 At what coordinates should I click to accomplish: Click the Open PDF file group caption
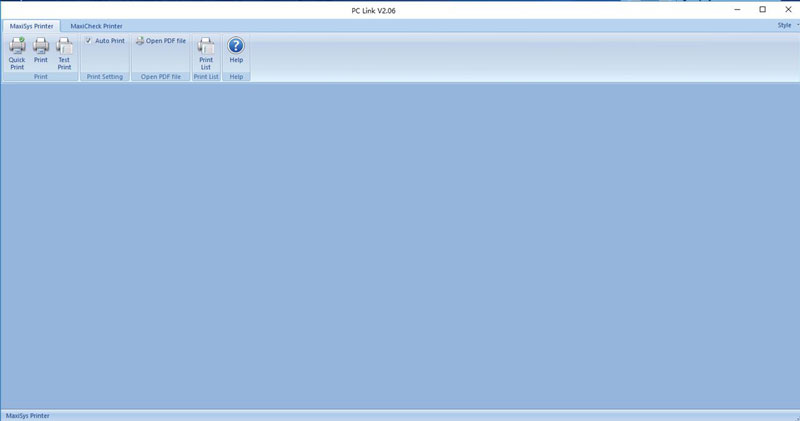[x=161, y=77]
